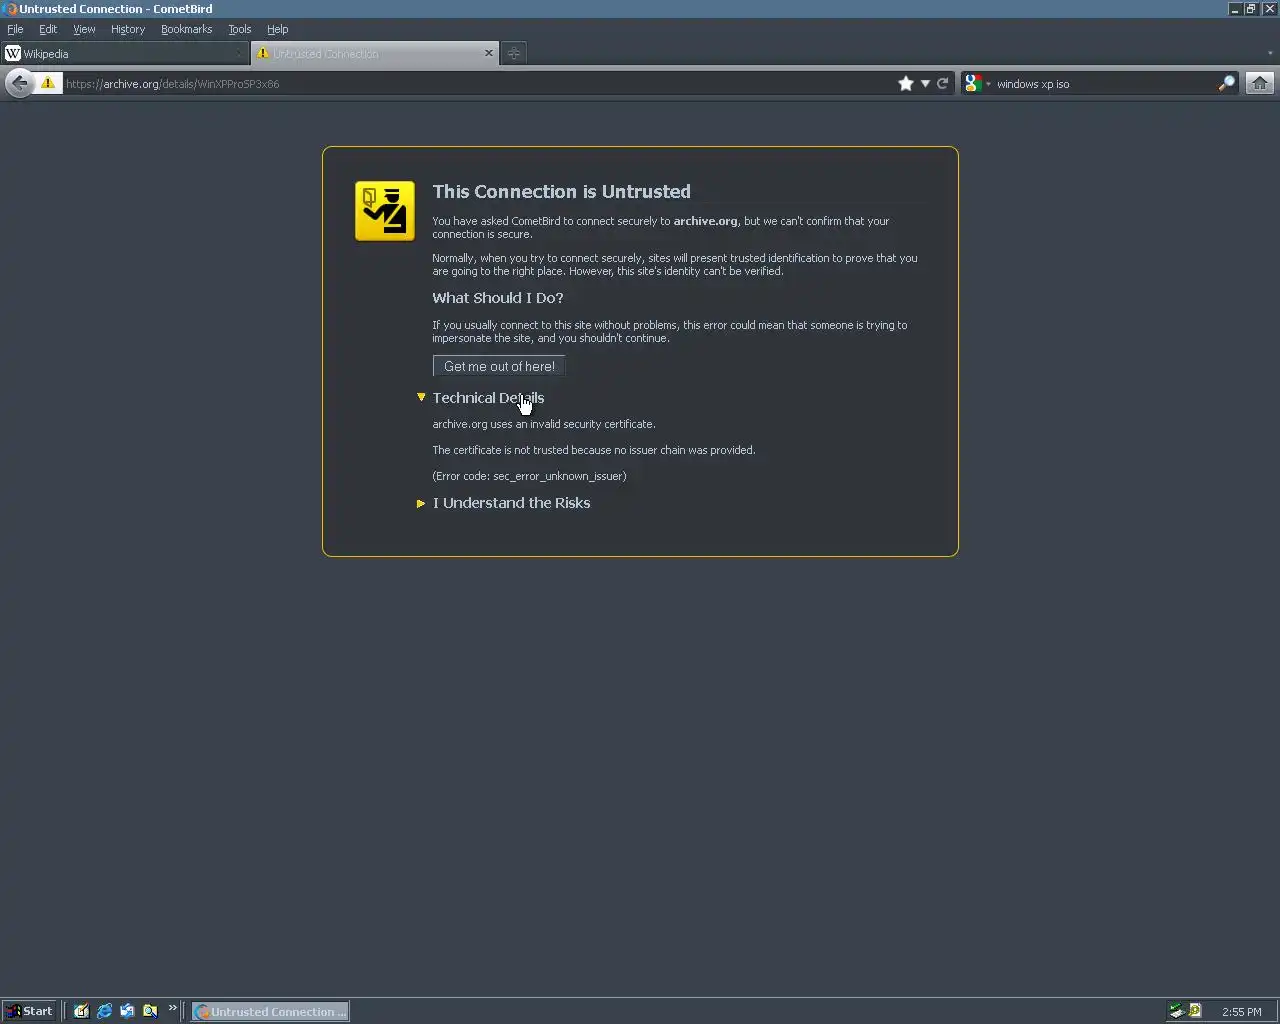Close the CometBird window

(1269, 9)
